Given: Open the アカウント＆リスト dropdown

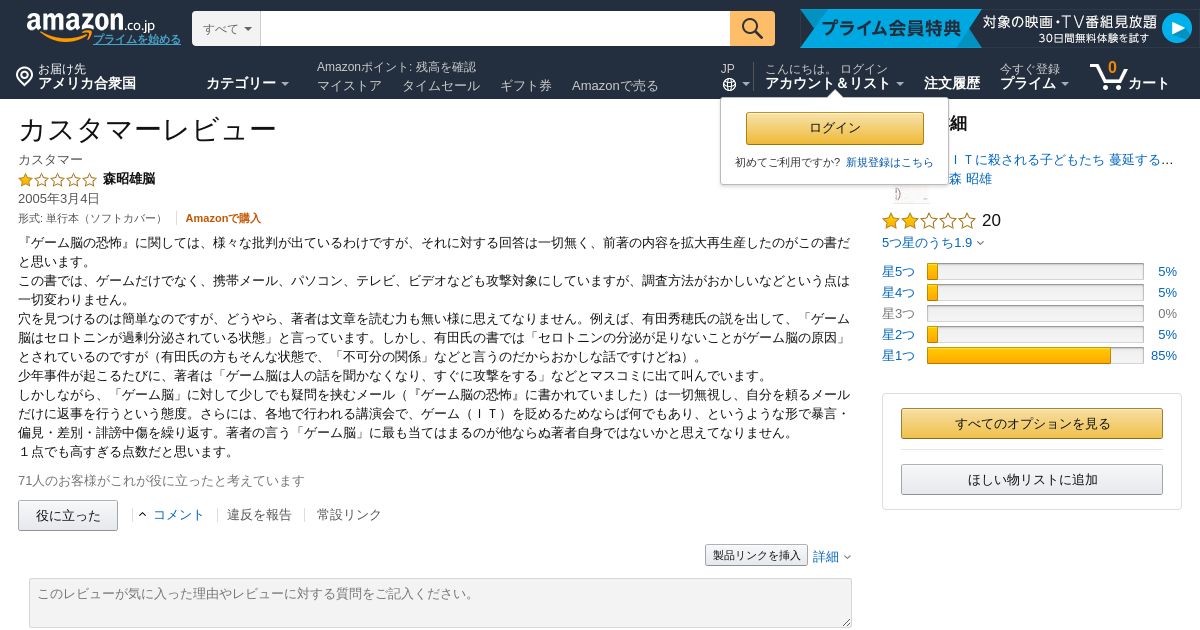Looking at the screenshot, I should (834, 84).
